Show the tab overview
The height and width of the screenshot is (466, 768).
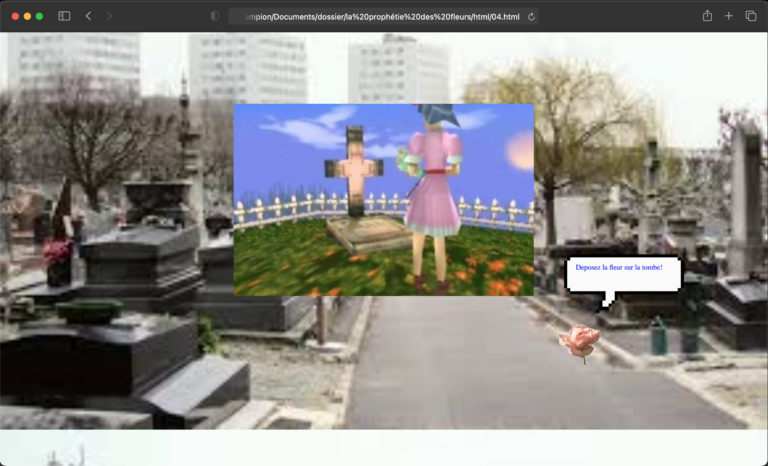pos(751,16)
